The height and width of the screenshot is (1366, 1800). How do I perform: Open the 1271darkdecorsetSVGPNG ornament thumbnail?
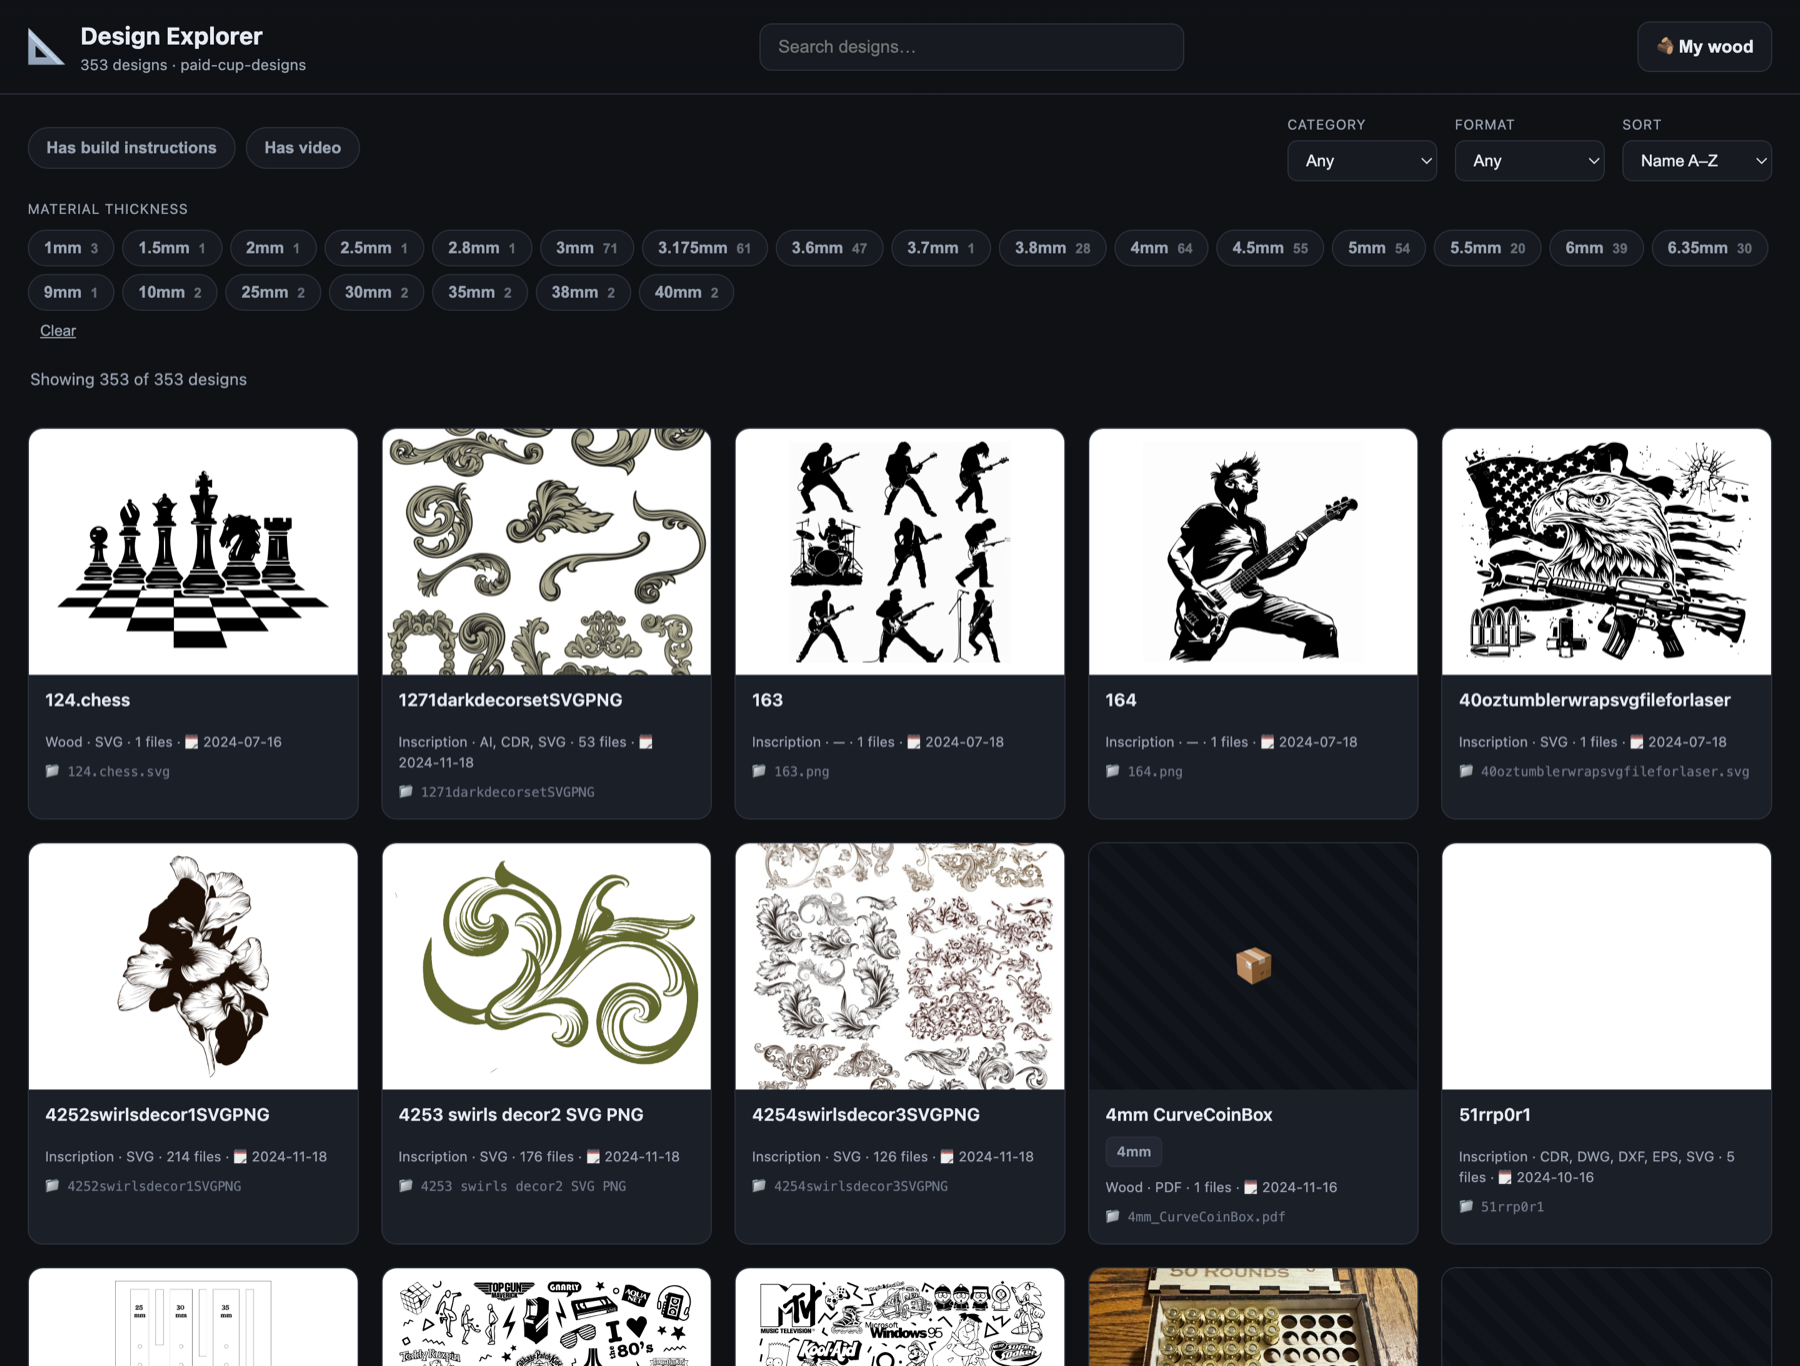coord(547,552)
